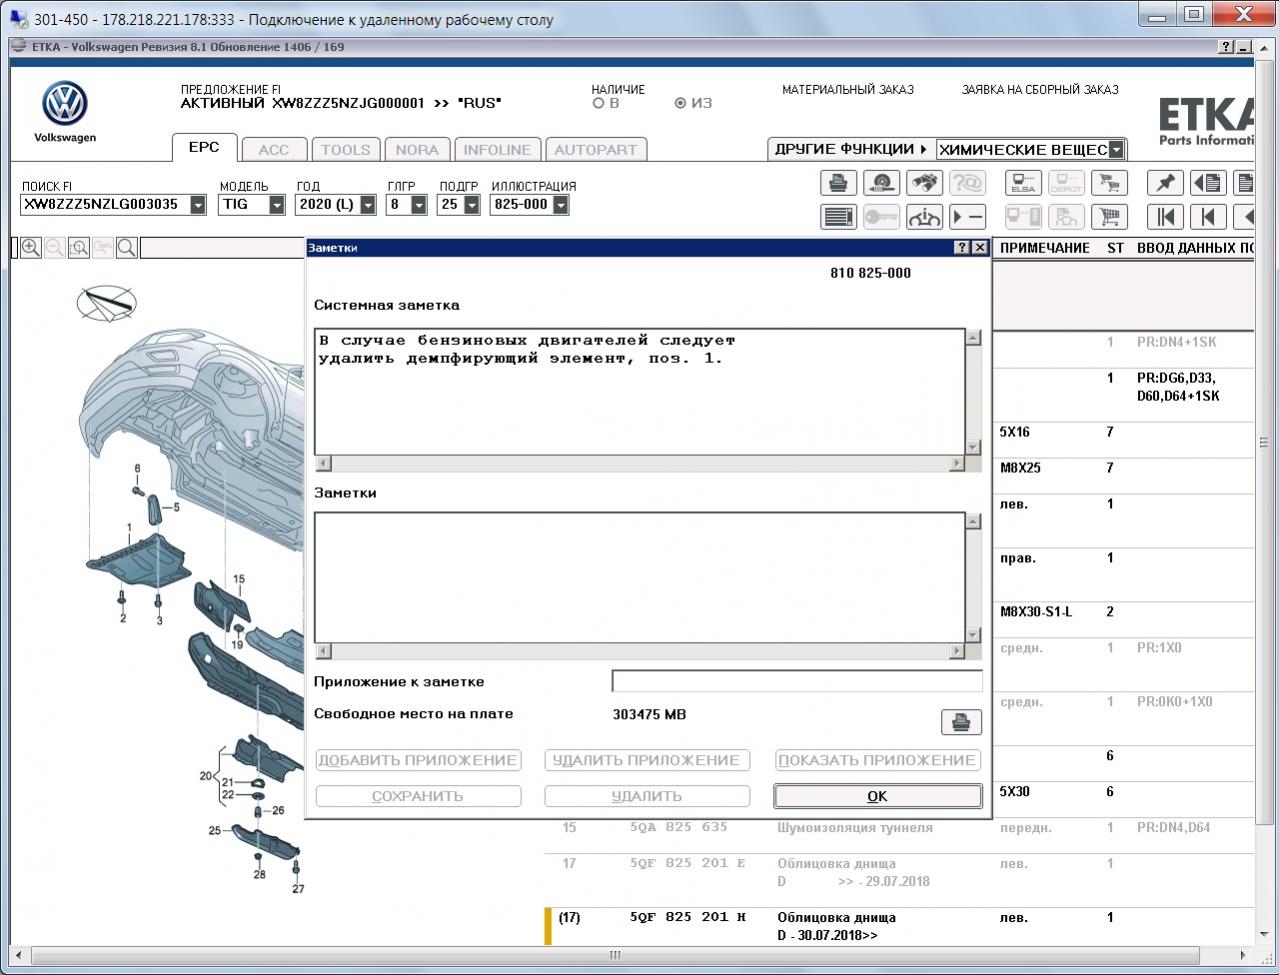Image resolution: width=1279 pixels, height=975 pixels.
Task: Select the 'В' availability radio button
Action: 599,103
